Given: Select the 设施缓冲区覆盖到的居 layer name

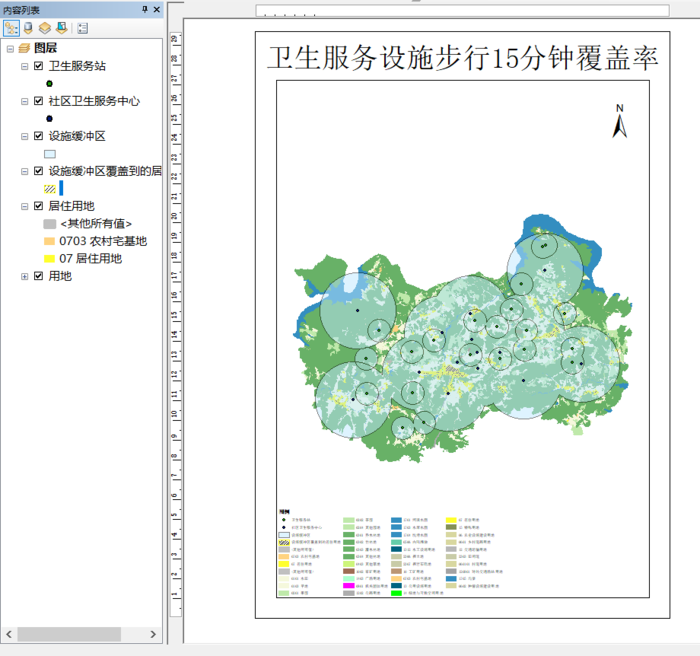Looking at the screenshot, I should (105, 171).
